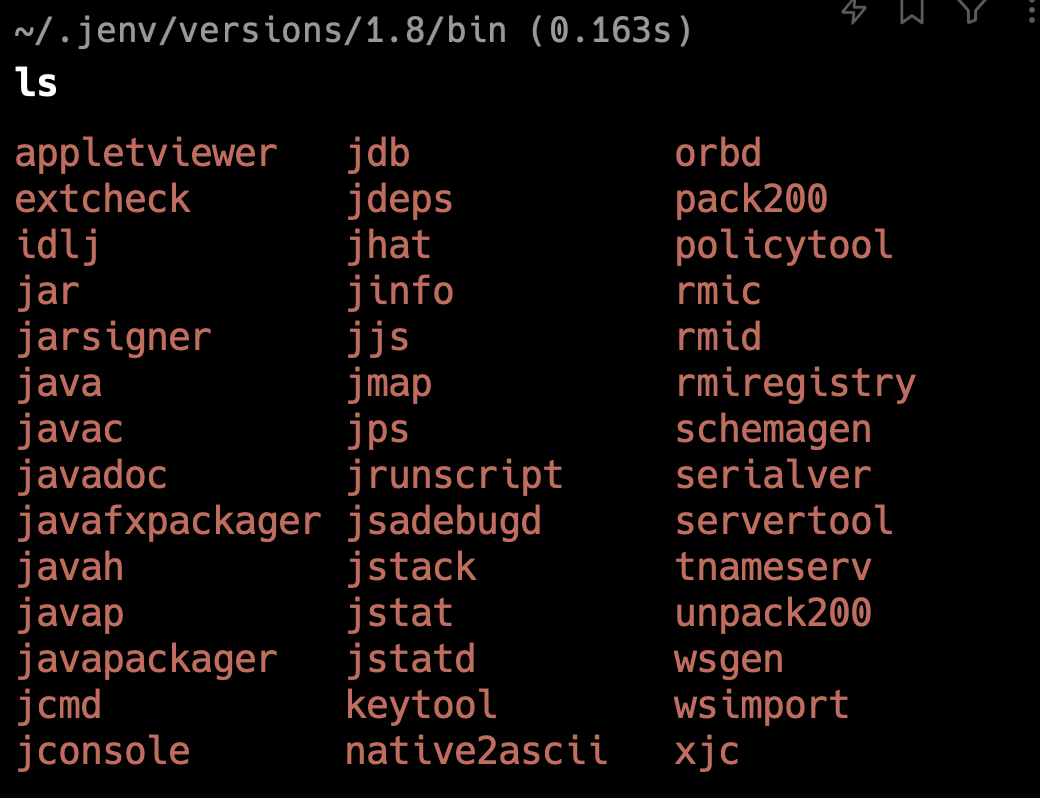Select the rmiregistry file name
Screen dimensions: 1040x798
[795, 383]
